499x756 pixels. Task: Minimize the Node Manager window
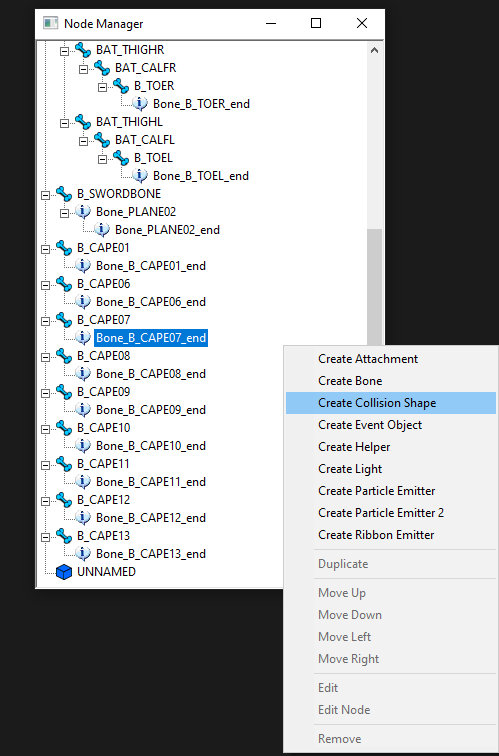pyautogui.click(x=271, y=23)
